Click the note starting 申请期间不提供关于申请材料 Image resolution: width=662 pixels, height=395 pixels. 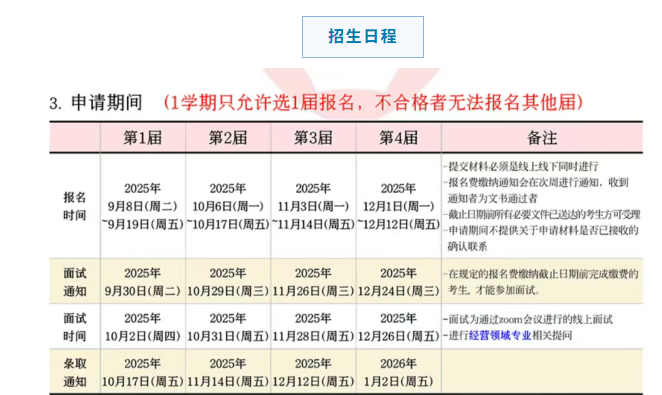click(x=541, y=230)
